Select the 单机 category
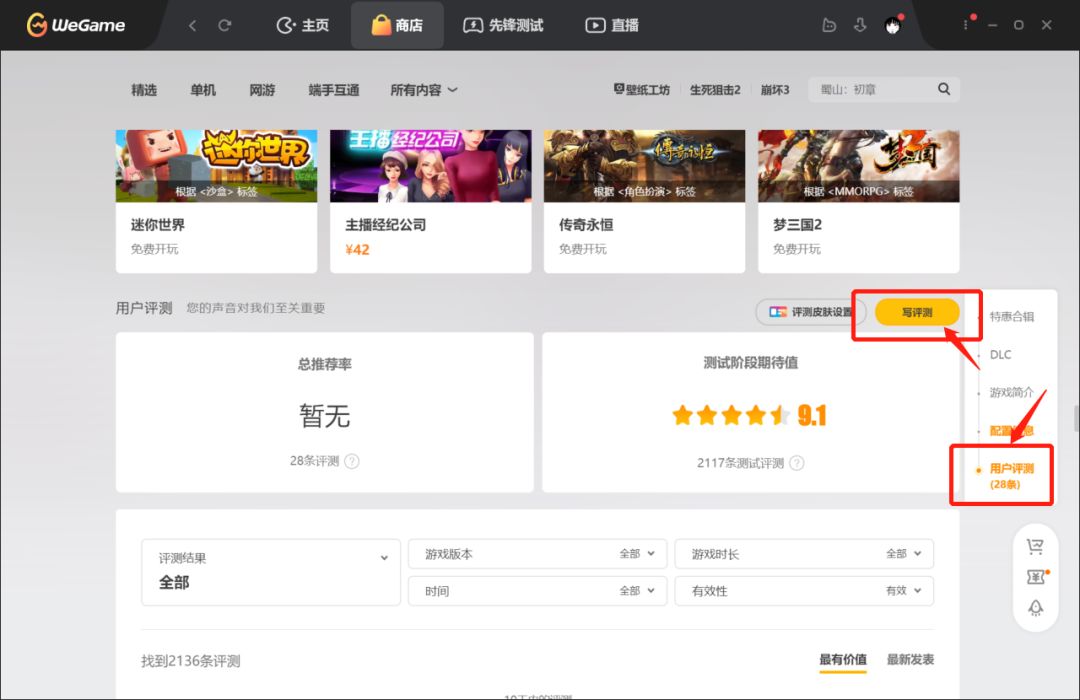Screen dimensions: 1080x700 coord(203,90)
